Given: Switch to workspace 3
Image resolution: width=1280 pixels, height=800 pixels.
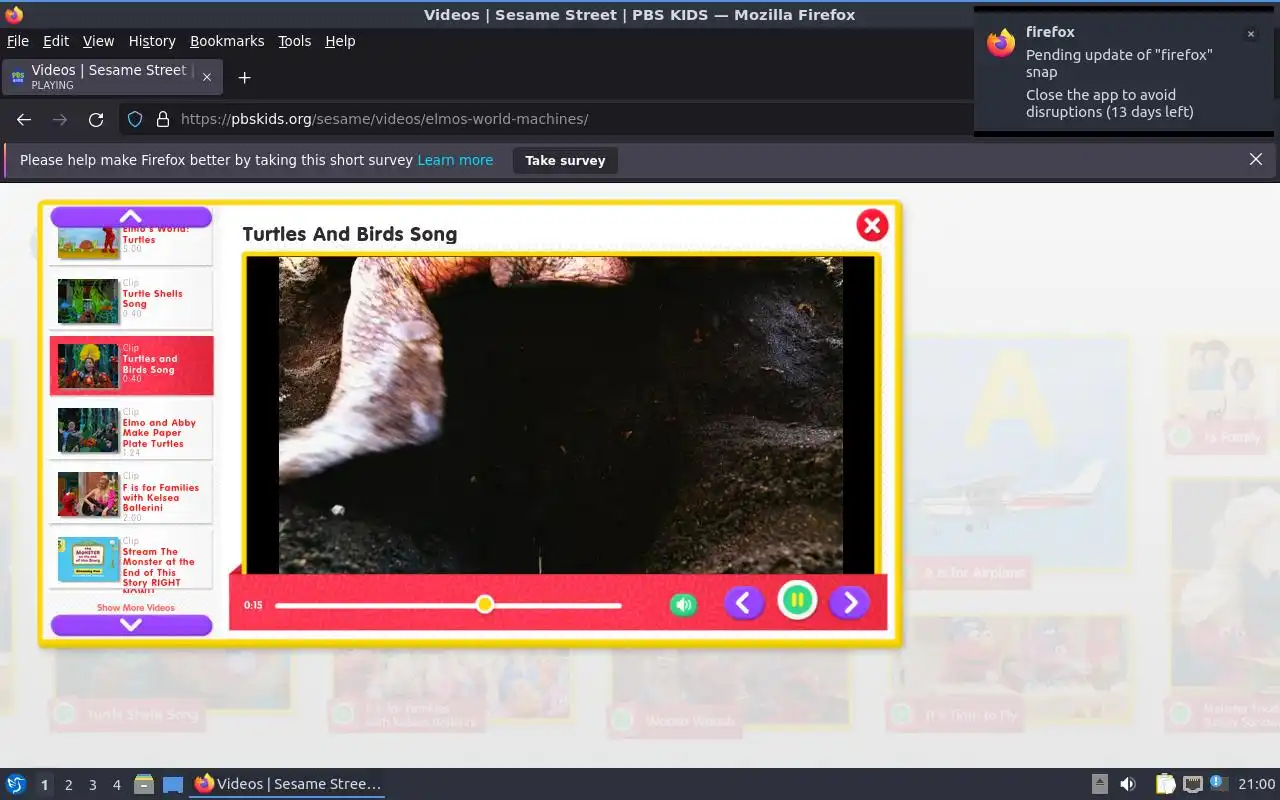Looking at the screenshot, I should coord(92,785).
